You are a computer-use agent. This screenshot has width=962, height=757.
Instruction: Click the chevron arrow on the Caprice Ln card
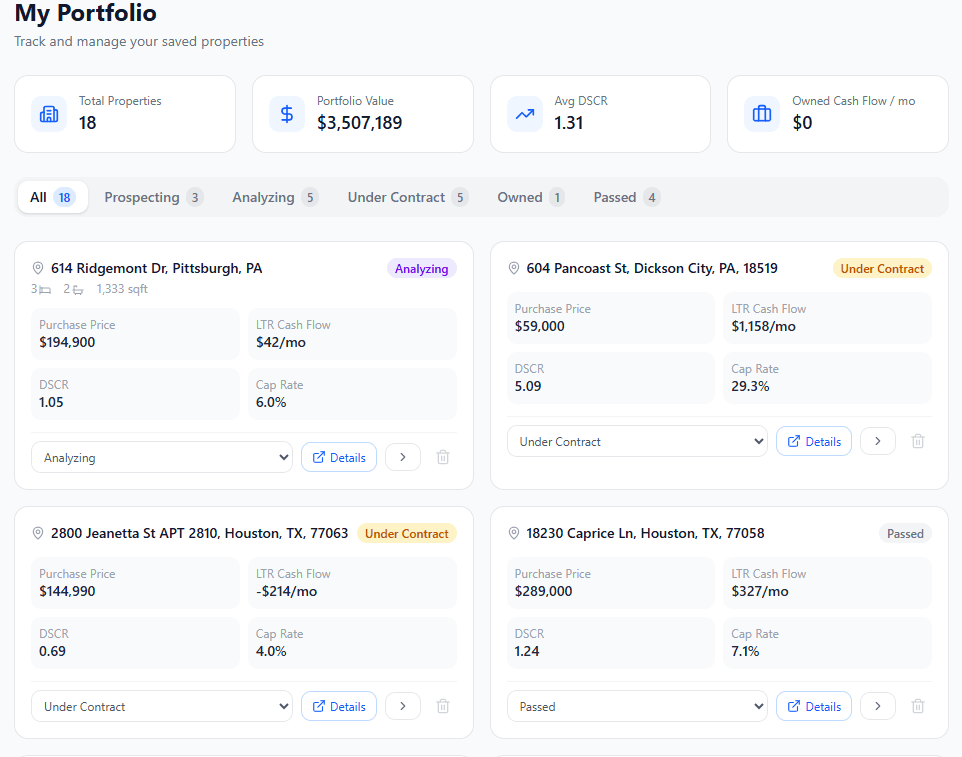pyautogui.click(x=877, y=706)
